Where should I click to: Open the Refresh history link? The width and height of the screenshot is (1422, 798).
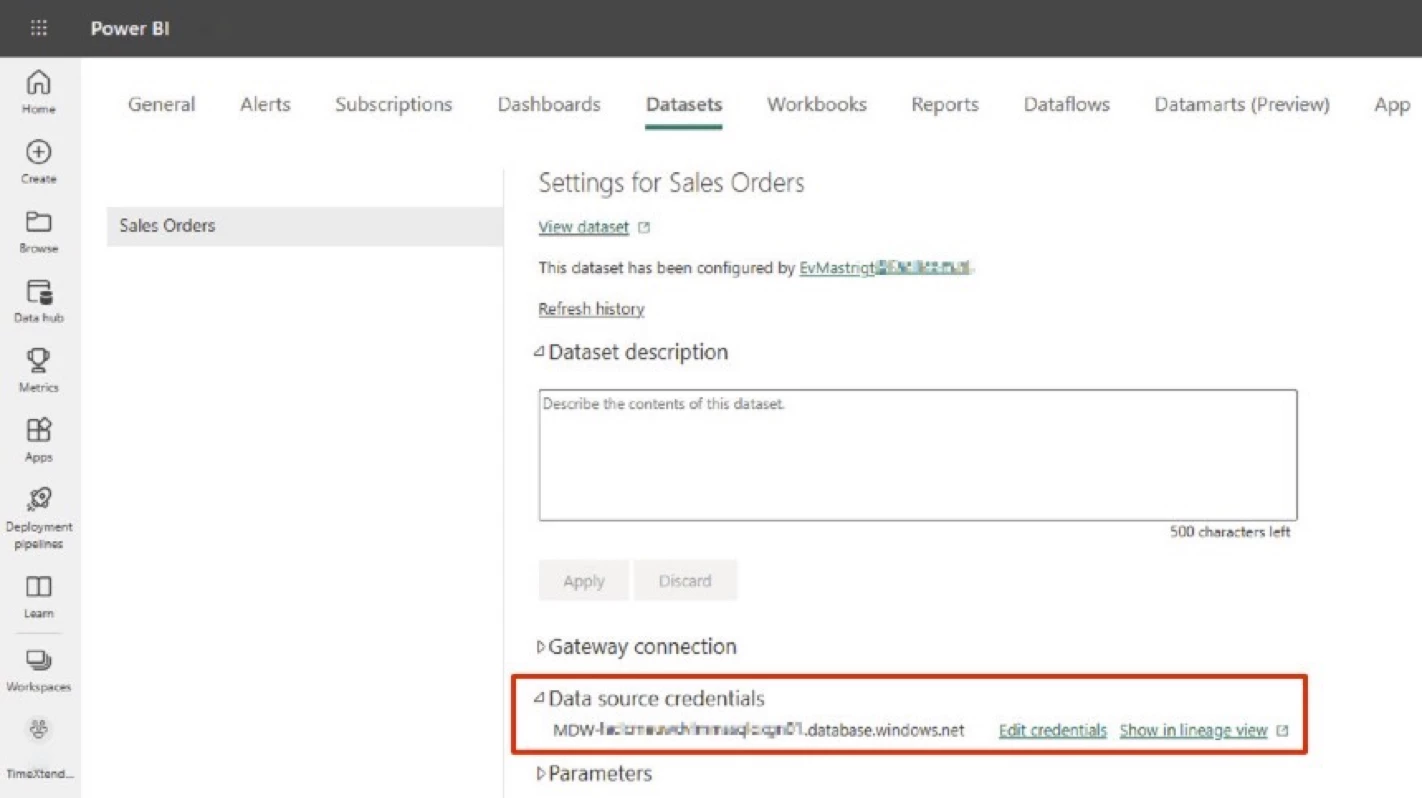(591, 309)
